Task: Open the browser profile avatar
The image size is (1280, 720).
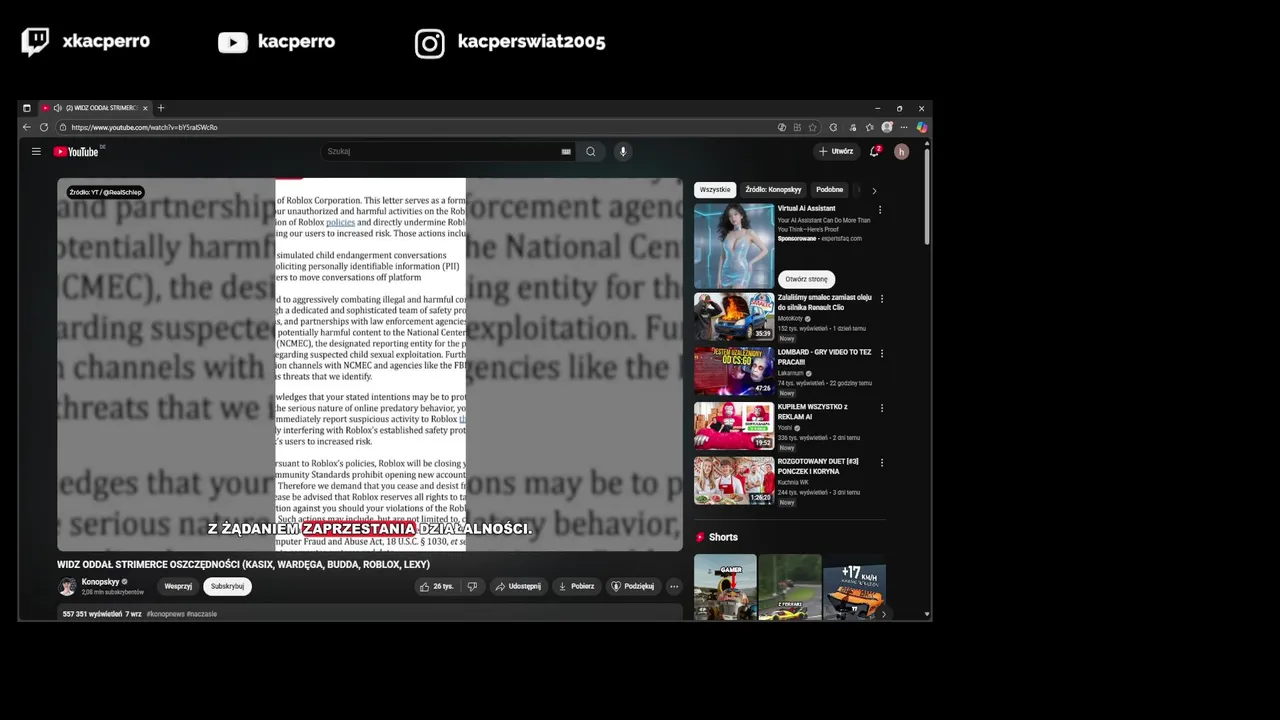Action: pyautogui.click(x=887, y=127)
